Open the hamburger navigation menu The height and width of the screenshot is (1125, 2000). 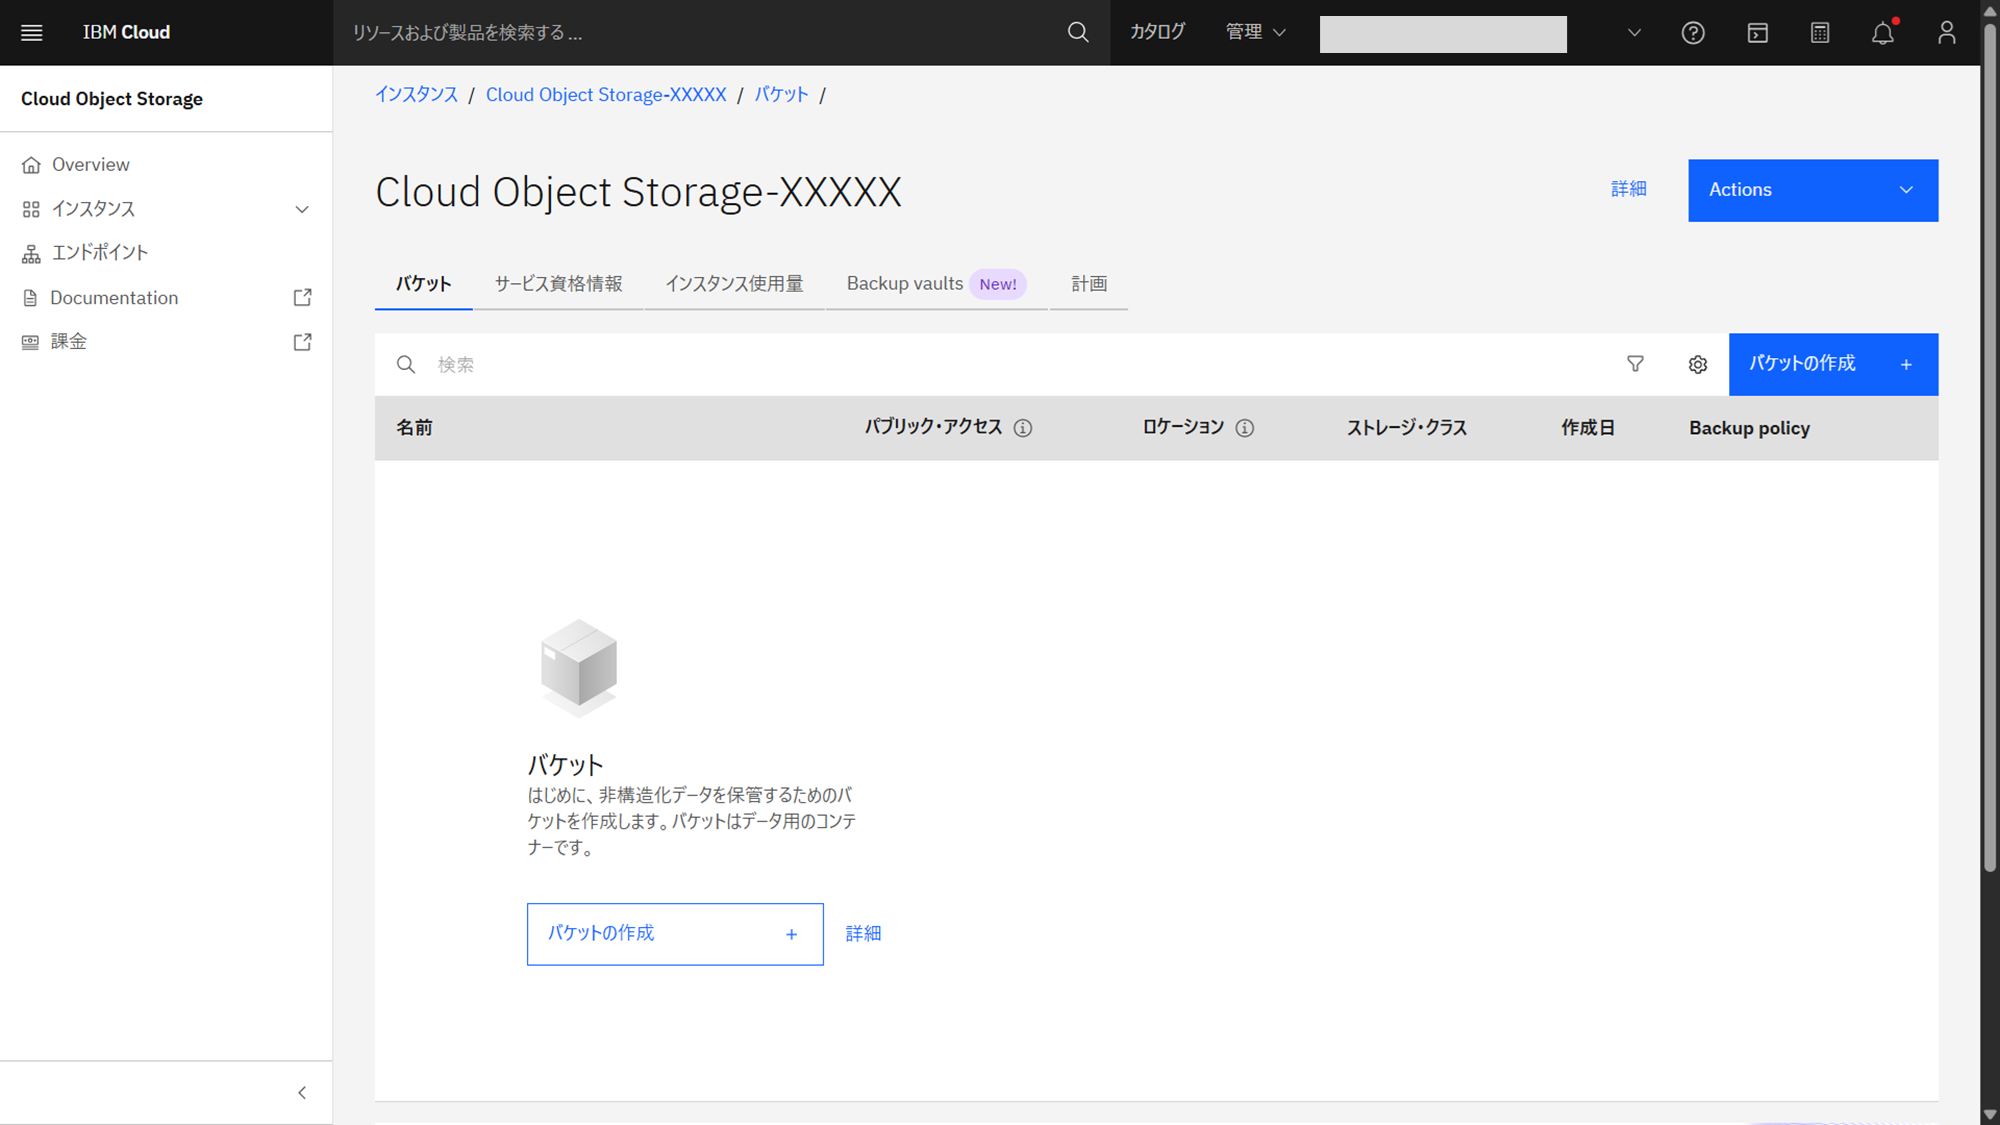pyautogui.click(x=32, y=32)
